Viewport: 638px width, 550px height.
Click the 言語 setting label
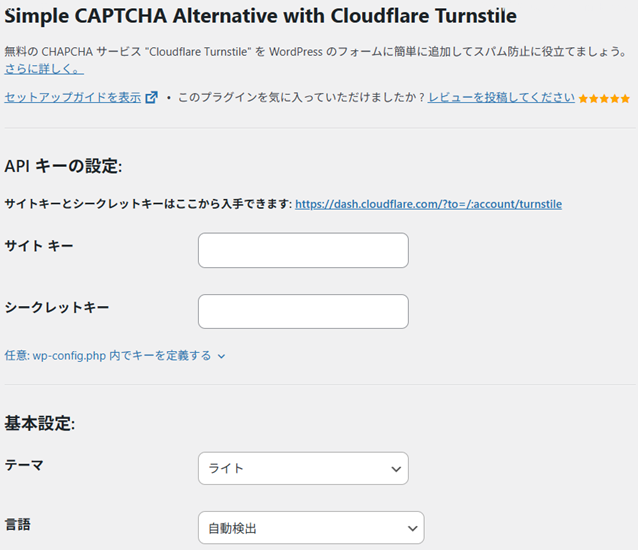click(x=18, y=522)
